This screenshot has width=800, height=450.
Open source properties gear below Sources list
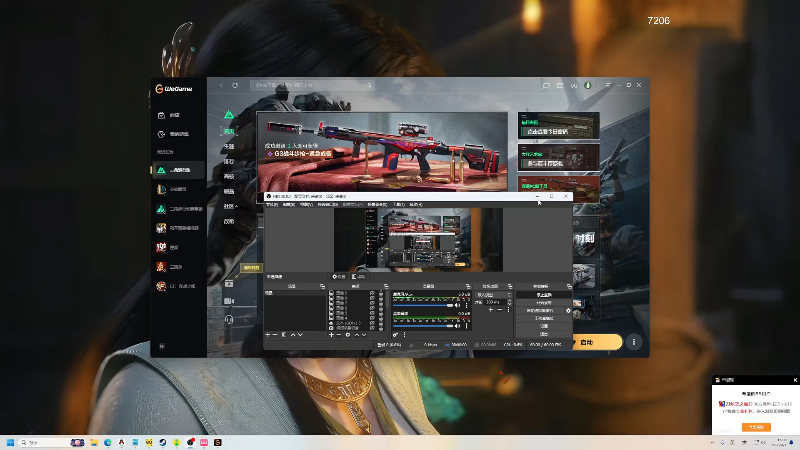point(348,335)
